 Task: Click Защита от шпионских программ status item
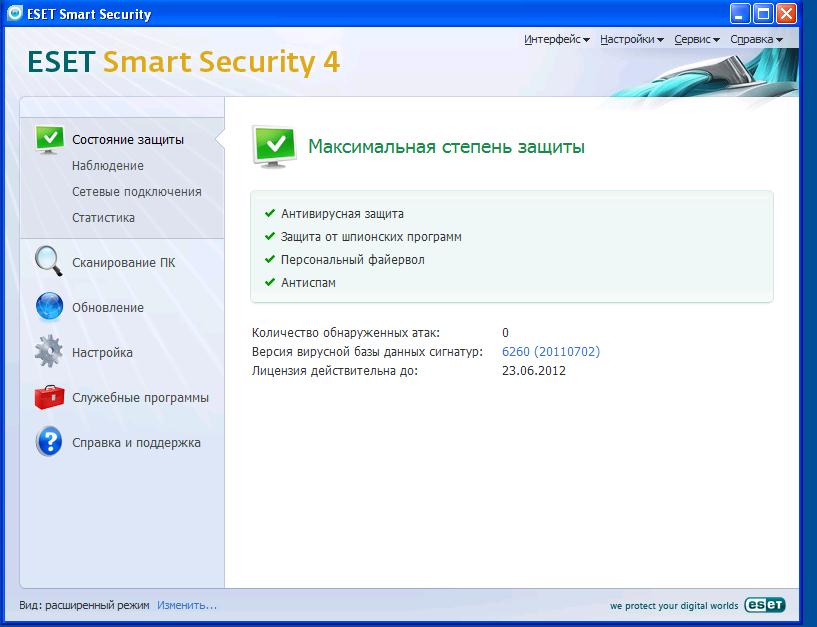(371, 237)
